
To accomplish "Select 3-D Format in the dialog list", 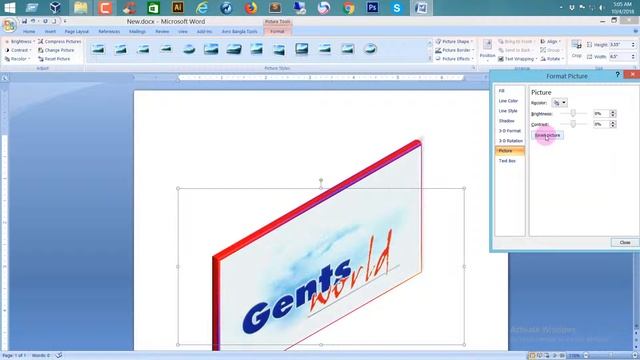I will click(510, 131).
